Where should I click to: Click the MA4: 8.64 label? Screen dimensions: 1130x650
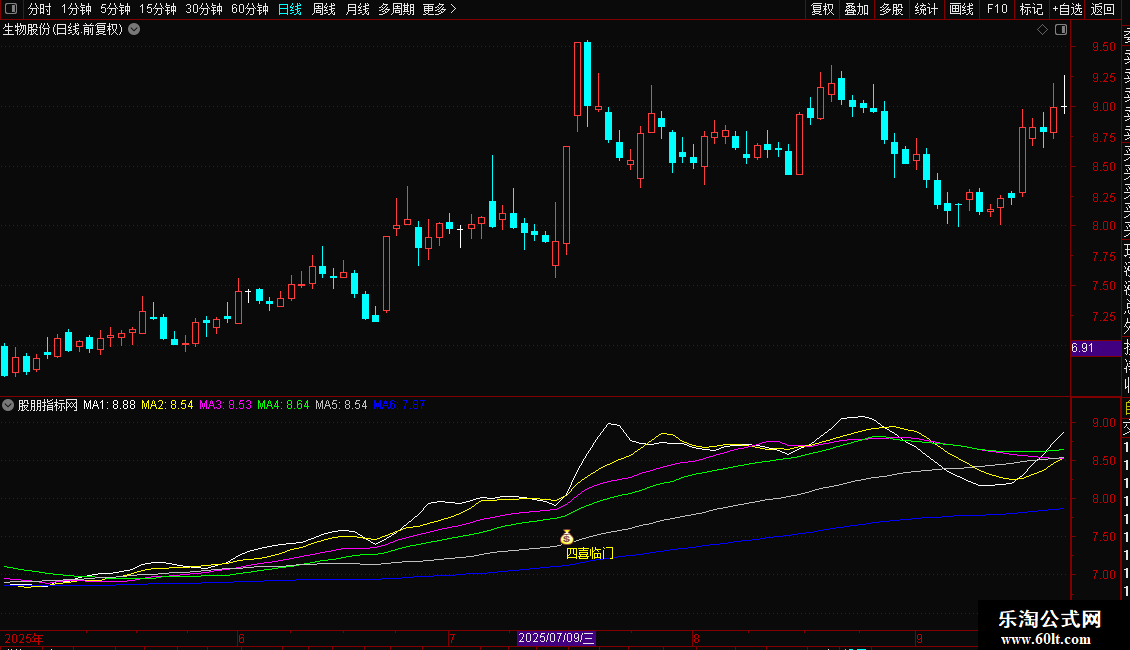(x=283, y=405)
